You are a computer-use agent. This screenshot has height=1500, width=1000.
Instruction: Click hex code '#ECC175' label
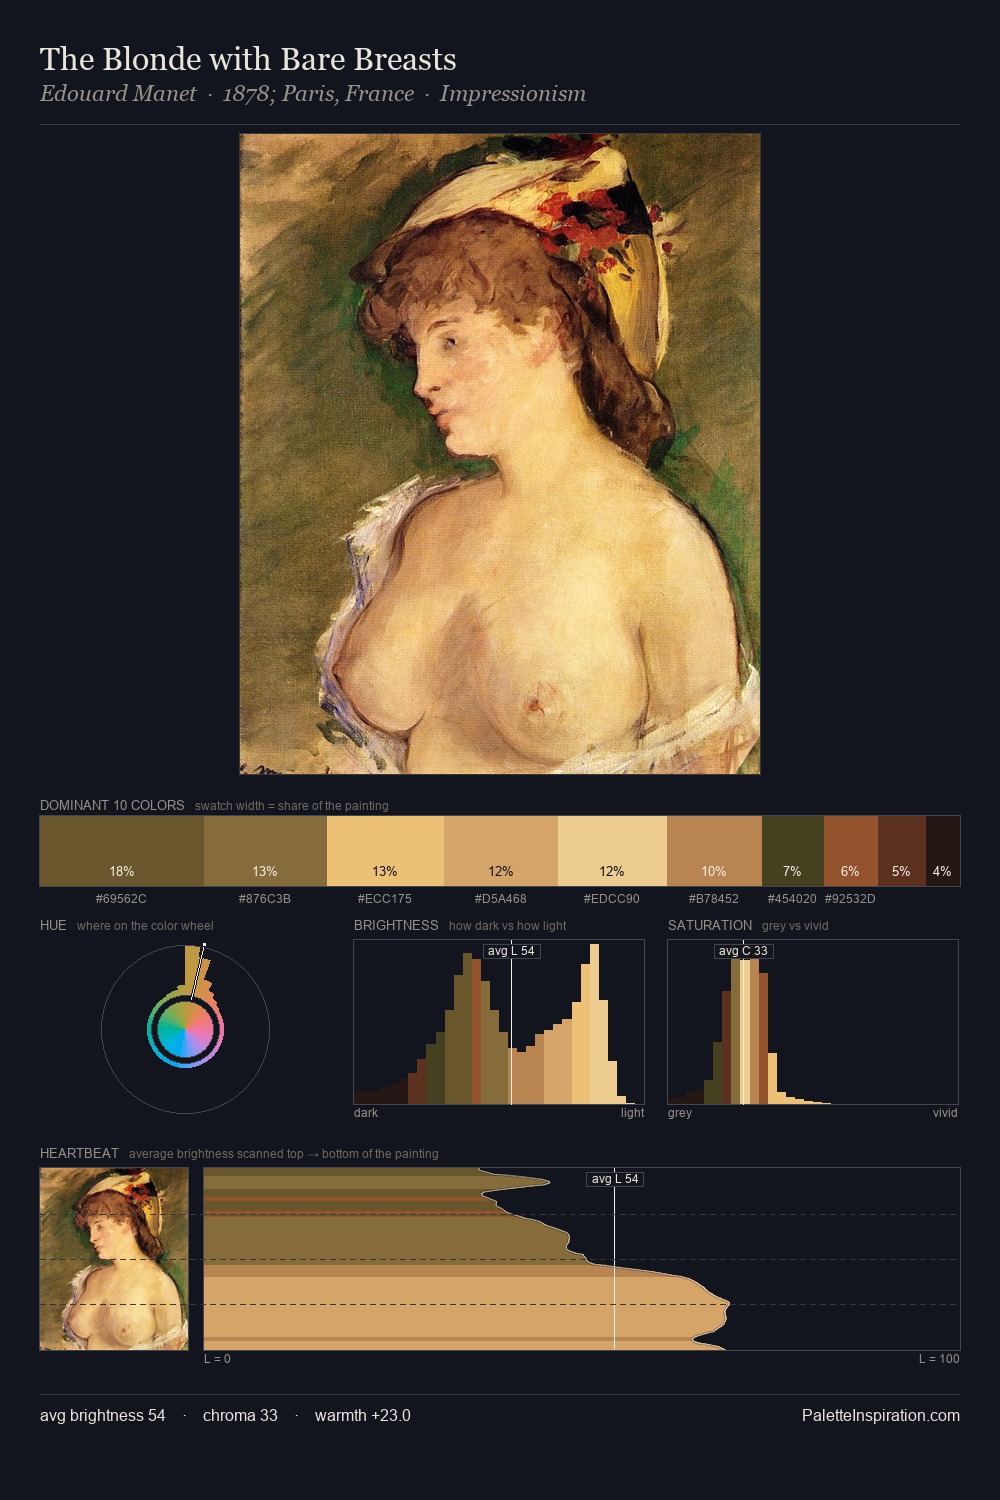[x=385, y=899]
